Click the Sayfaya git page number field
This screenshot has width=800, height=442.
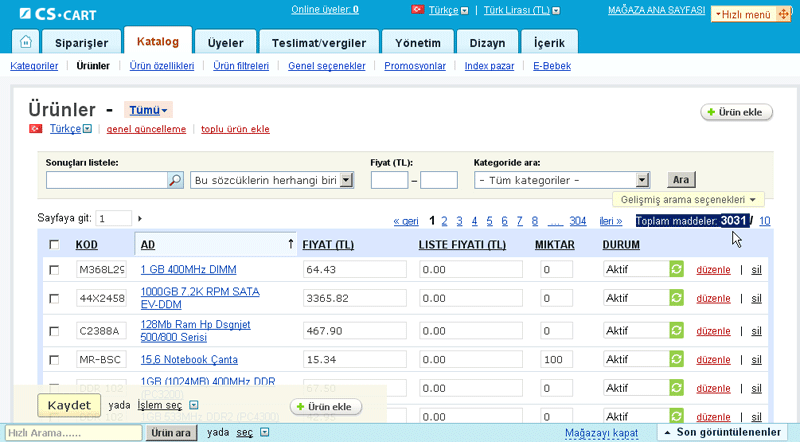tap(113, 218)
